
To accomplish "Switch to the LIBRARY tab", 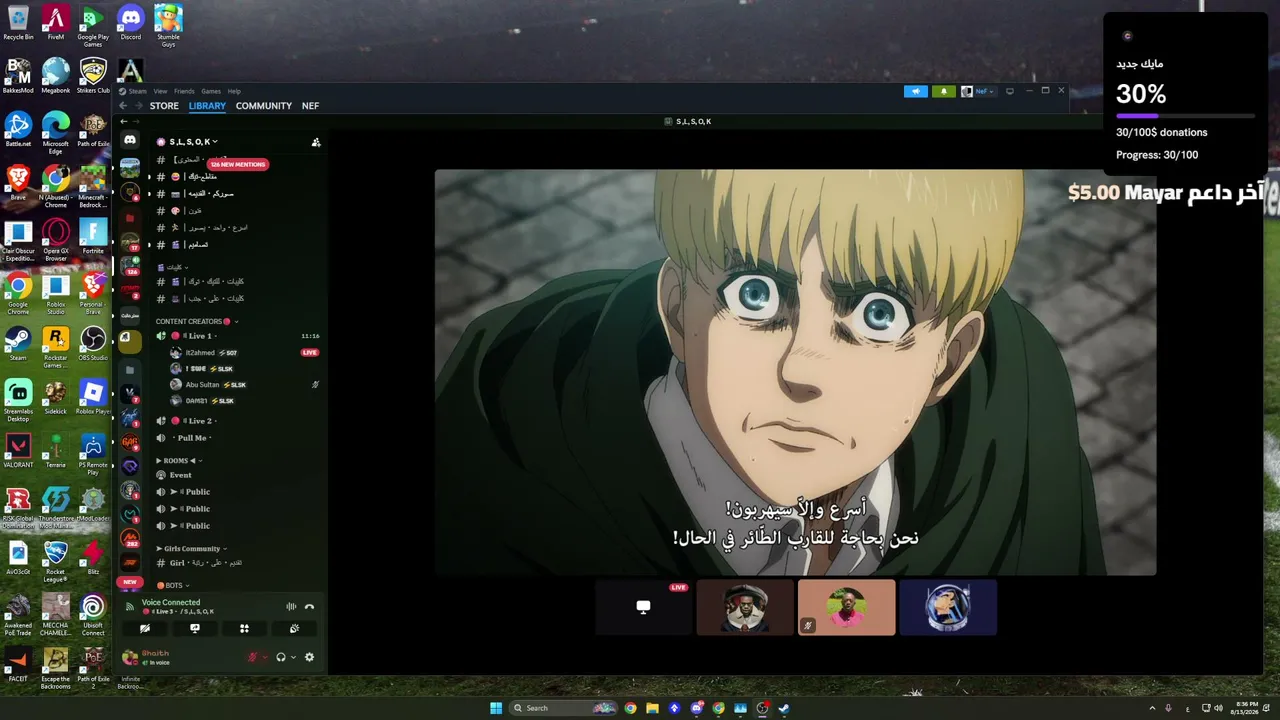I will 207,106.
